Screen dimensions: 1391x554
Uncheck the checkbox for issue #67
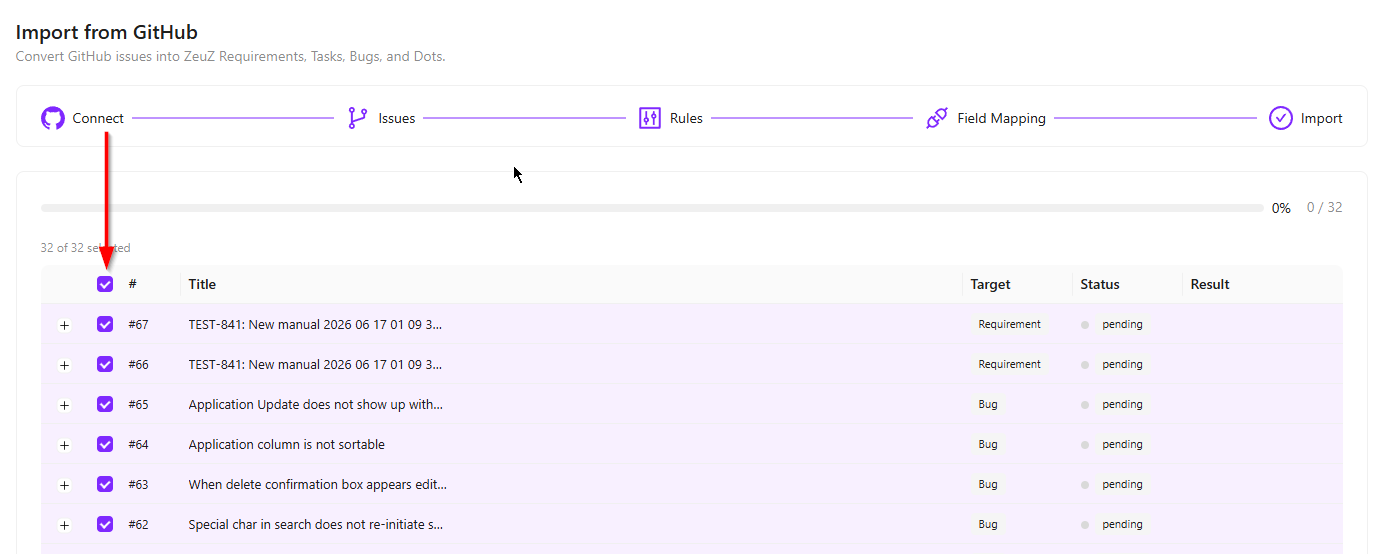coord(105,324)
